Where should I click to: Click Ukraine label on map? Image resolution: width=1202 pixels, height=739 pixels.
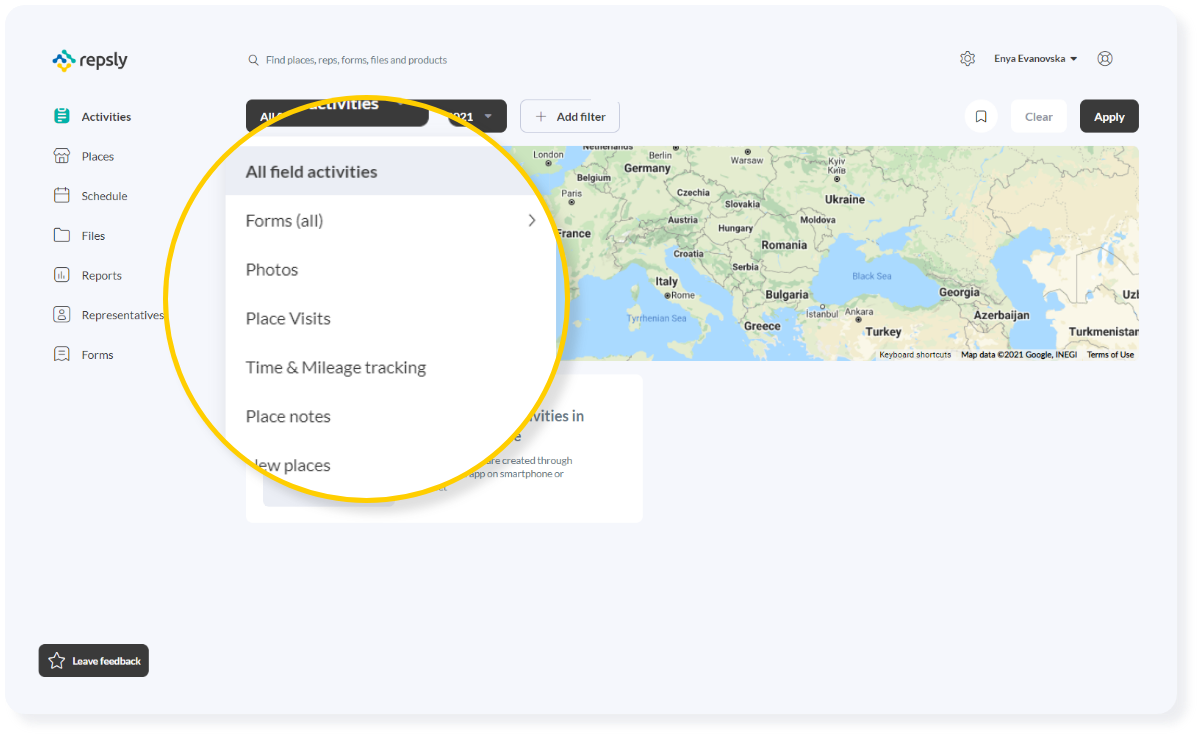click(x=845, y=200)
